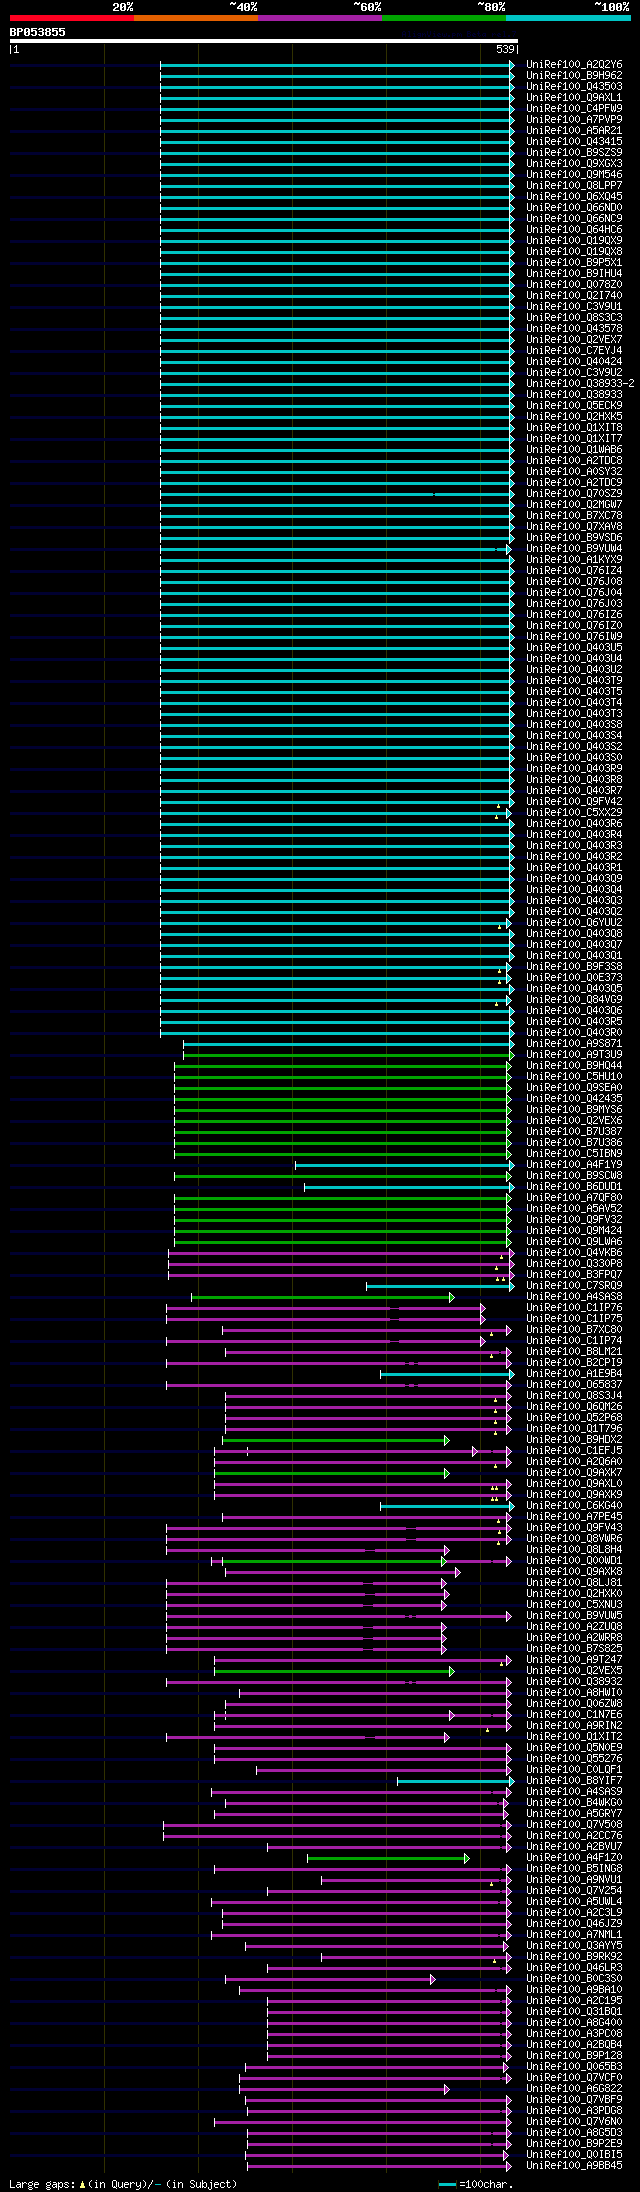Screen dimensions: 640x2192
Task: Select hit label UniRef100_B9H962
Action: click(x=574, y=76)
